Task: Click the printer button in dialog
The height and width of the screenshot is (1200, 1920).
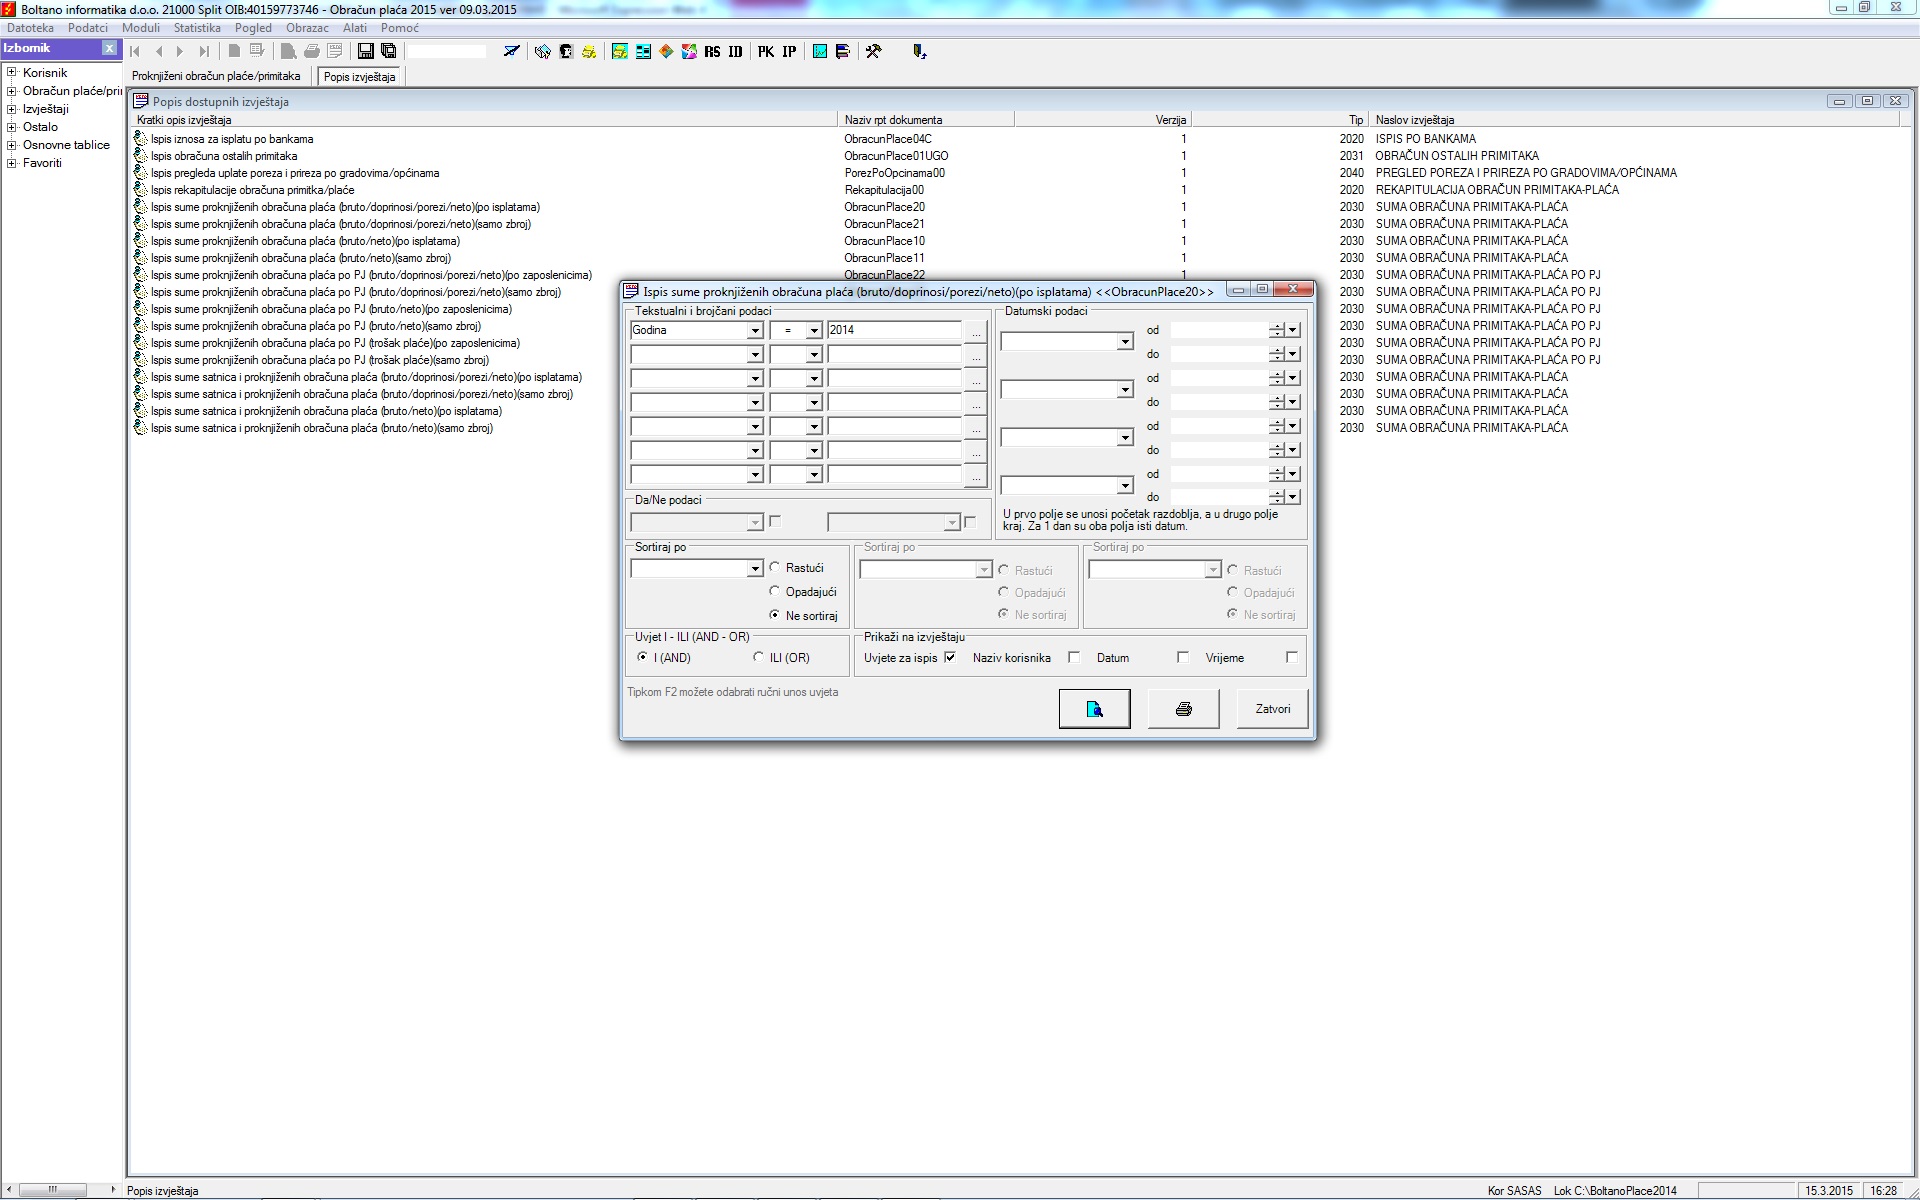Action: (1183, 709)
